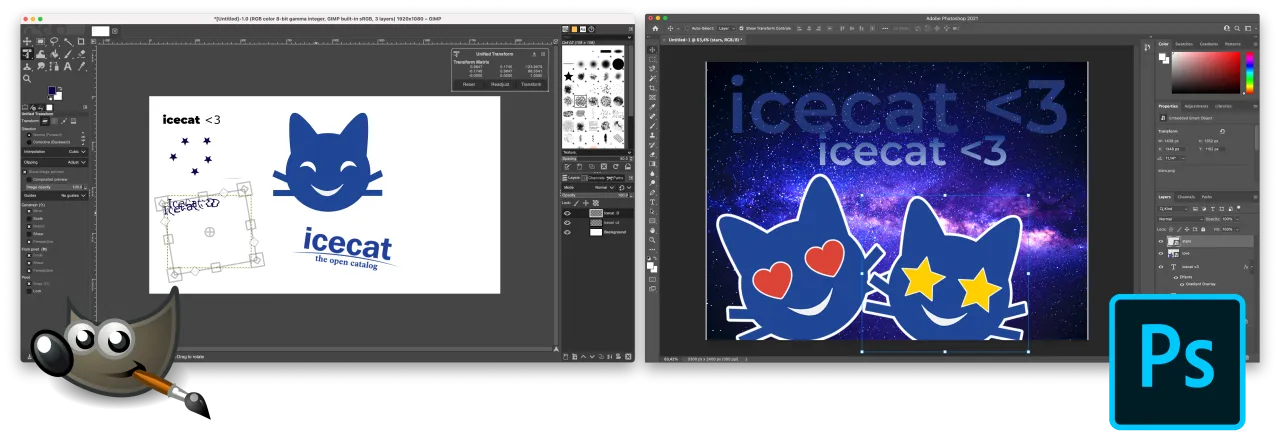Viewport: 1280px width, 438px height.
Task: Select the Eraser tool in Photoshop
Action: click(652, 153)
